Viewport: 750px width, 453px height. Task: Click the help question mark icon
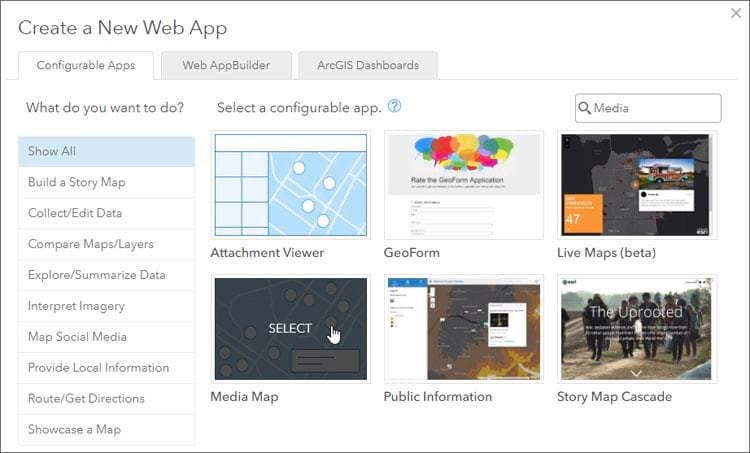point(395,107)
